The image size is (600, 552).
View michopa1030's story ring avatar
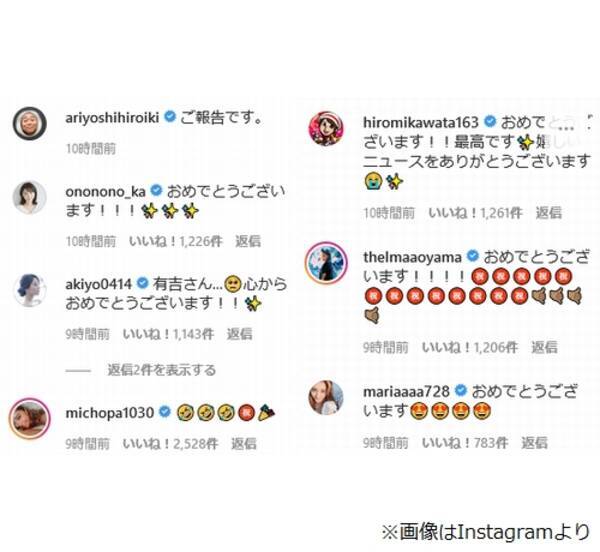point(29,418)
